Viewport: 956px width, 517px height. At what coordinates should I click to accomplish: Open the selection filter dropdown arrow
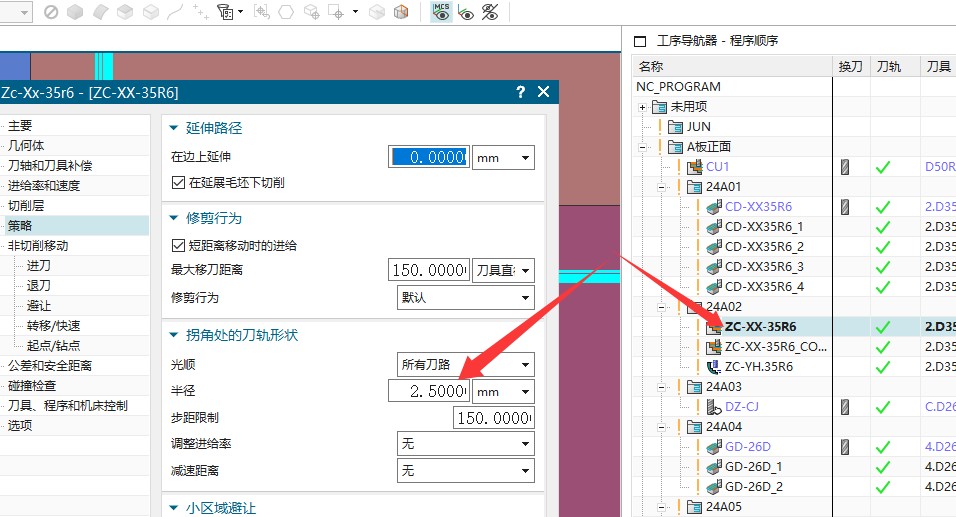tap(240, 12)
